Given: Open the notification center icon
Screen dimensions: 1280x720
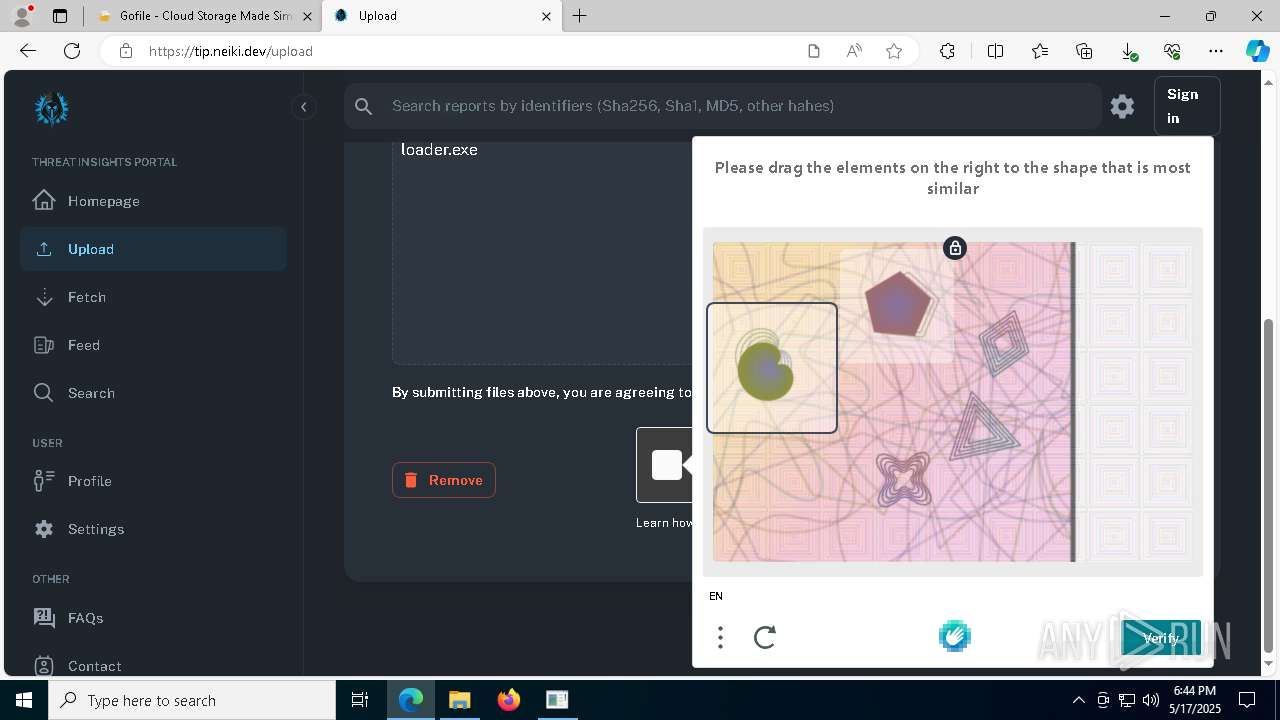Looking at the screenshot, I should [1247, 700].
